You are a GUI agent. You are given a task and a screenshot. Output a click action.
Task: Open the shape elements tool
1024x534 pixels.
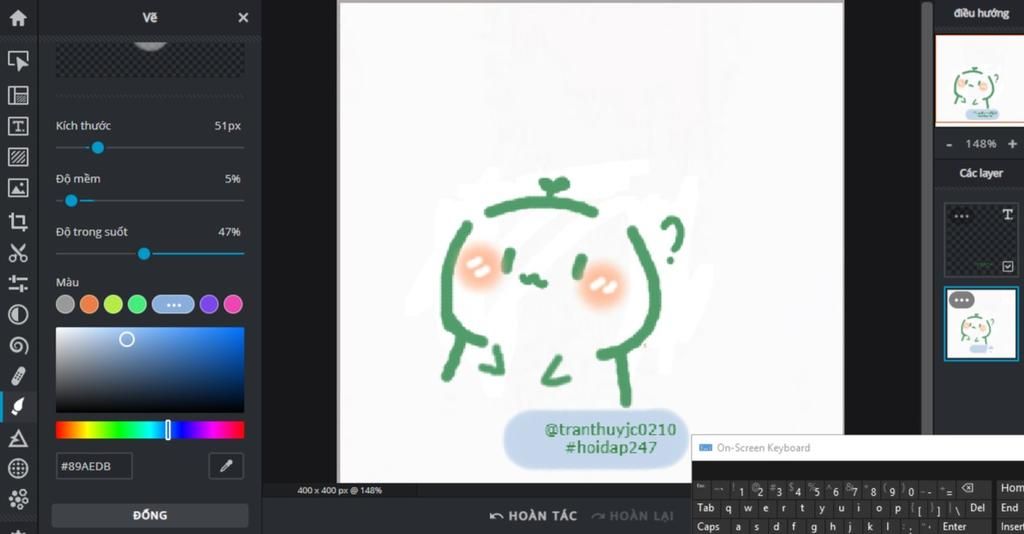tap(18, 438)
